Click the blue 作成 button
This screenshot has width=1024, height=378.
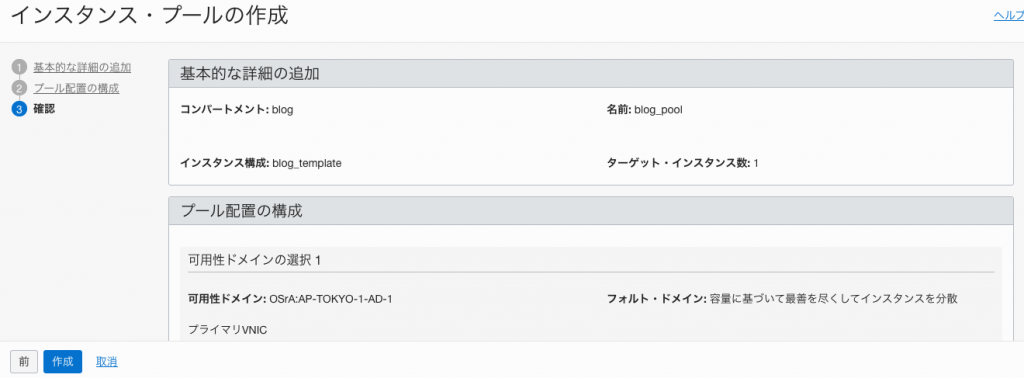click(63, 362)
